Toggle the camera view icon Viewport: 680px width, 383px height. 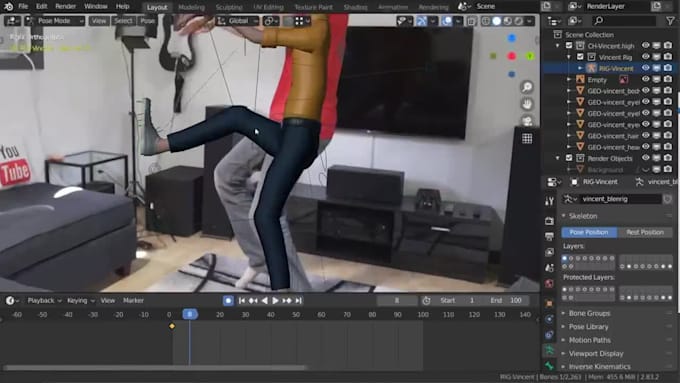click(527, 121)
